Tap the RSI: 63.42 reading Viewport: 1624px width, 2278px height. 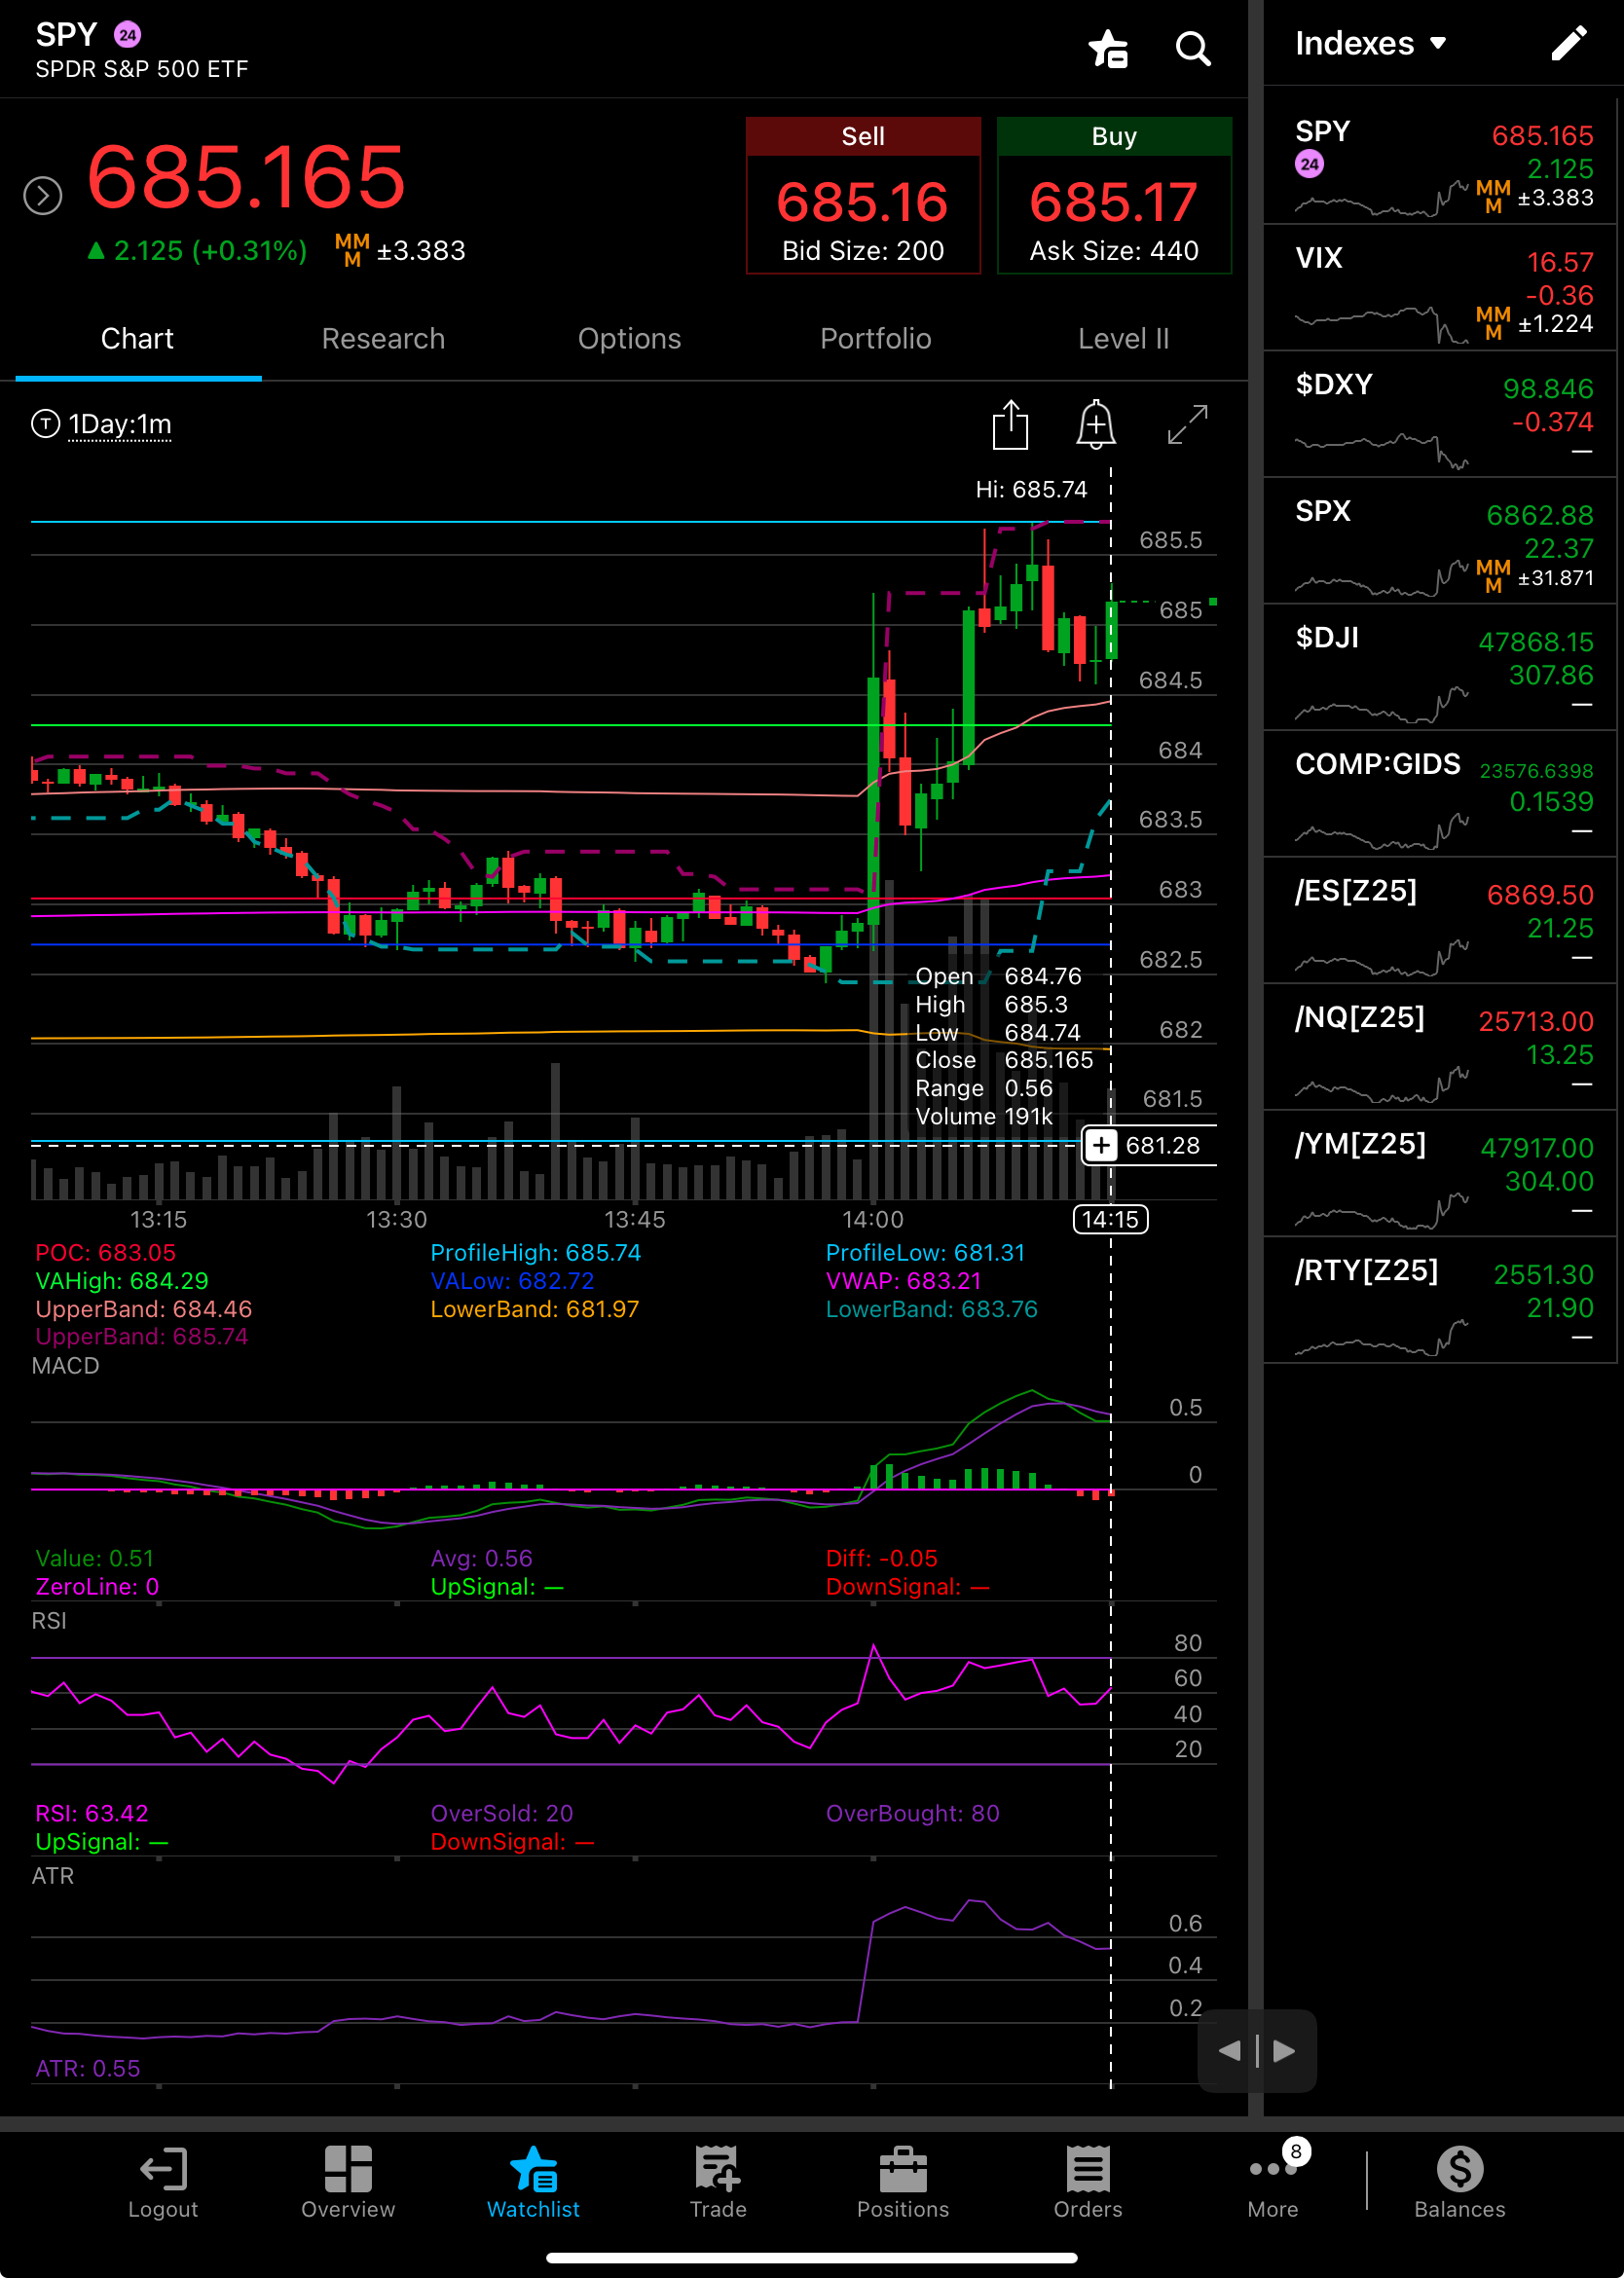tap(92, 1813)
